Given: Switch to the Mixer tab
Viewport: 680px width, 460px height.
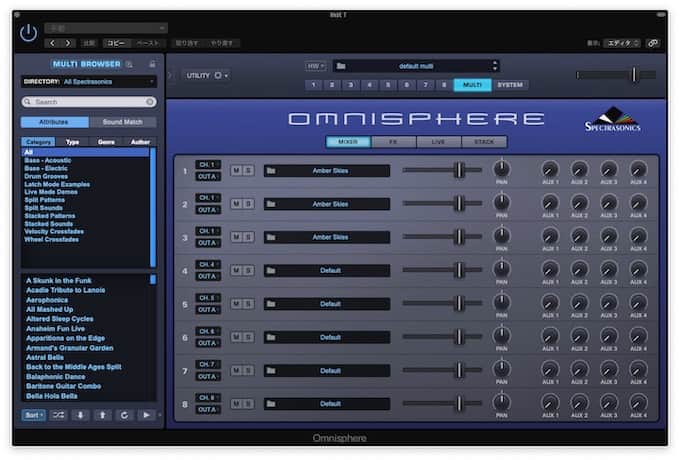Looking at the screenshot, I should coord(348,142).
